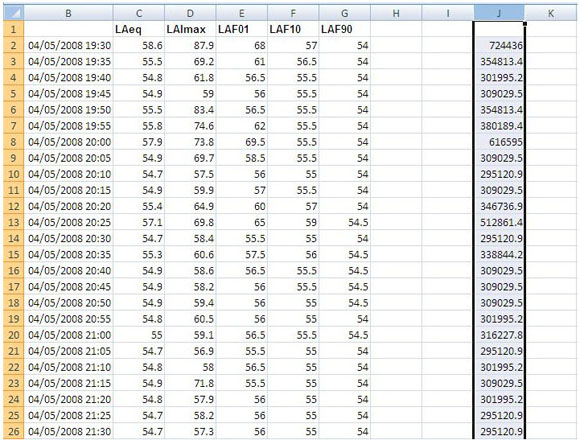Viewport: 580px width, 440px height.
Task: Click the 04/05/2008 21:30 timestamp cell
Action: pos(68,431)
